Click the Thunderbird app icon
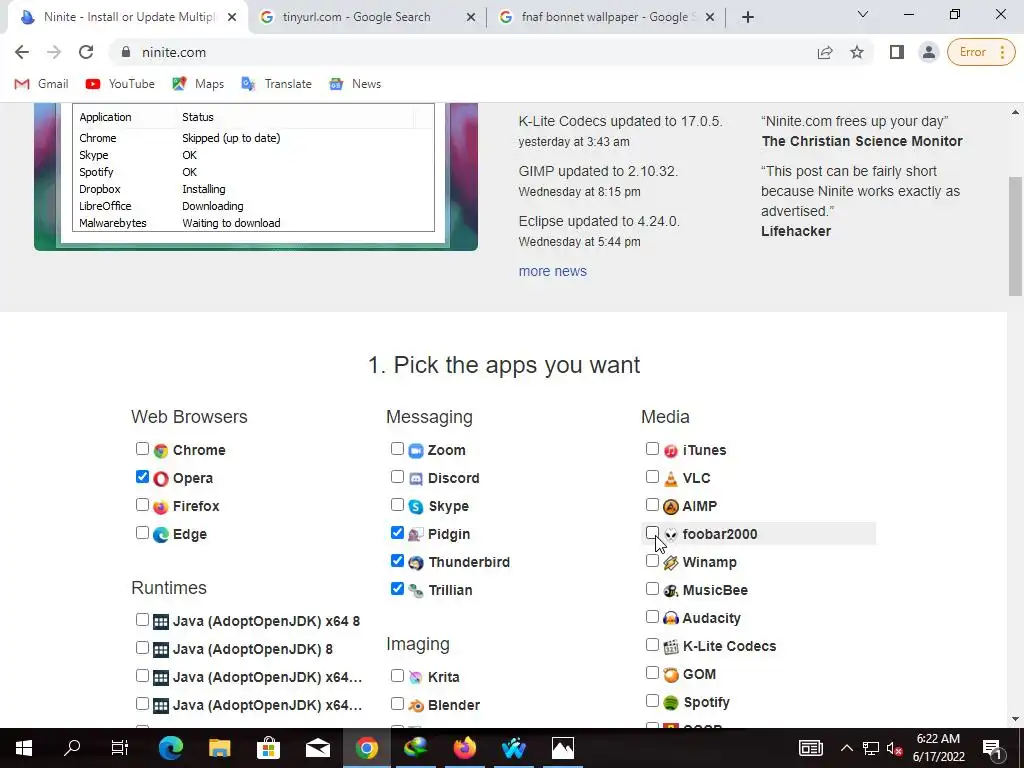The image size is (1024, 768). (416, 563)
